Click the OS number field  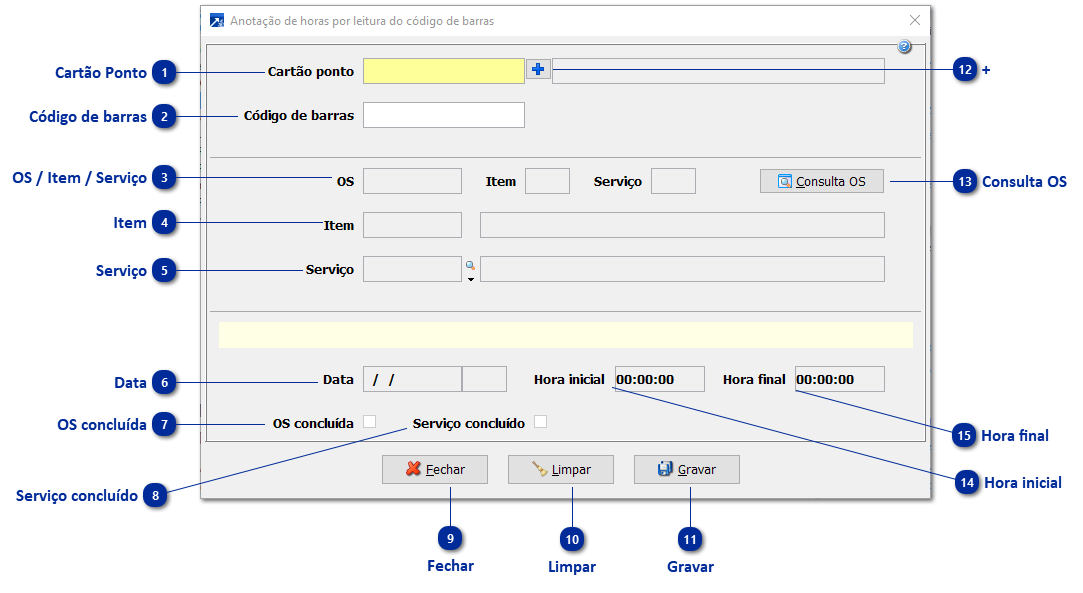[x=412, y=181]
